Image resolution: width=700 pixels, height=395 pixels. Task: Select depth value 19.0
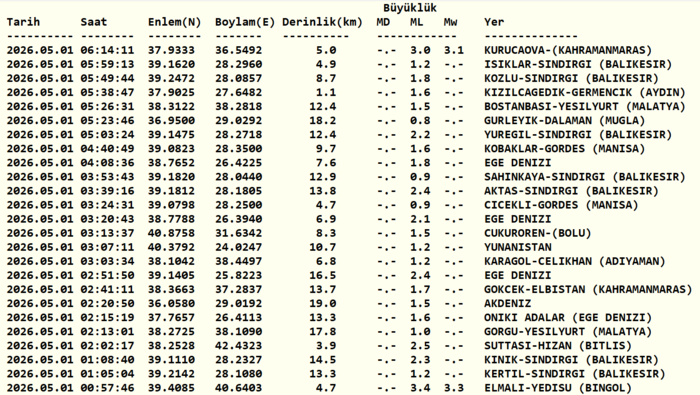click(x=323, y=304)
